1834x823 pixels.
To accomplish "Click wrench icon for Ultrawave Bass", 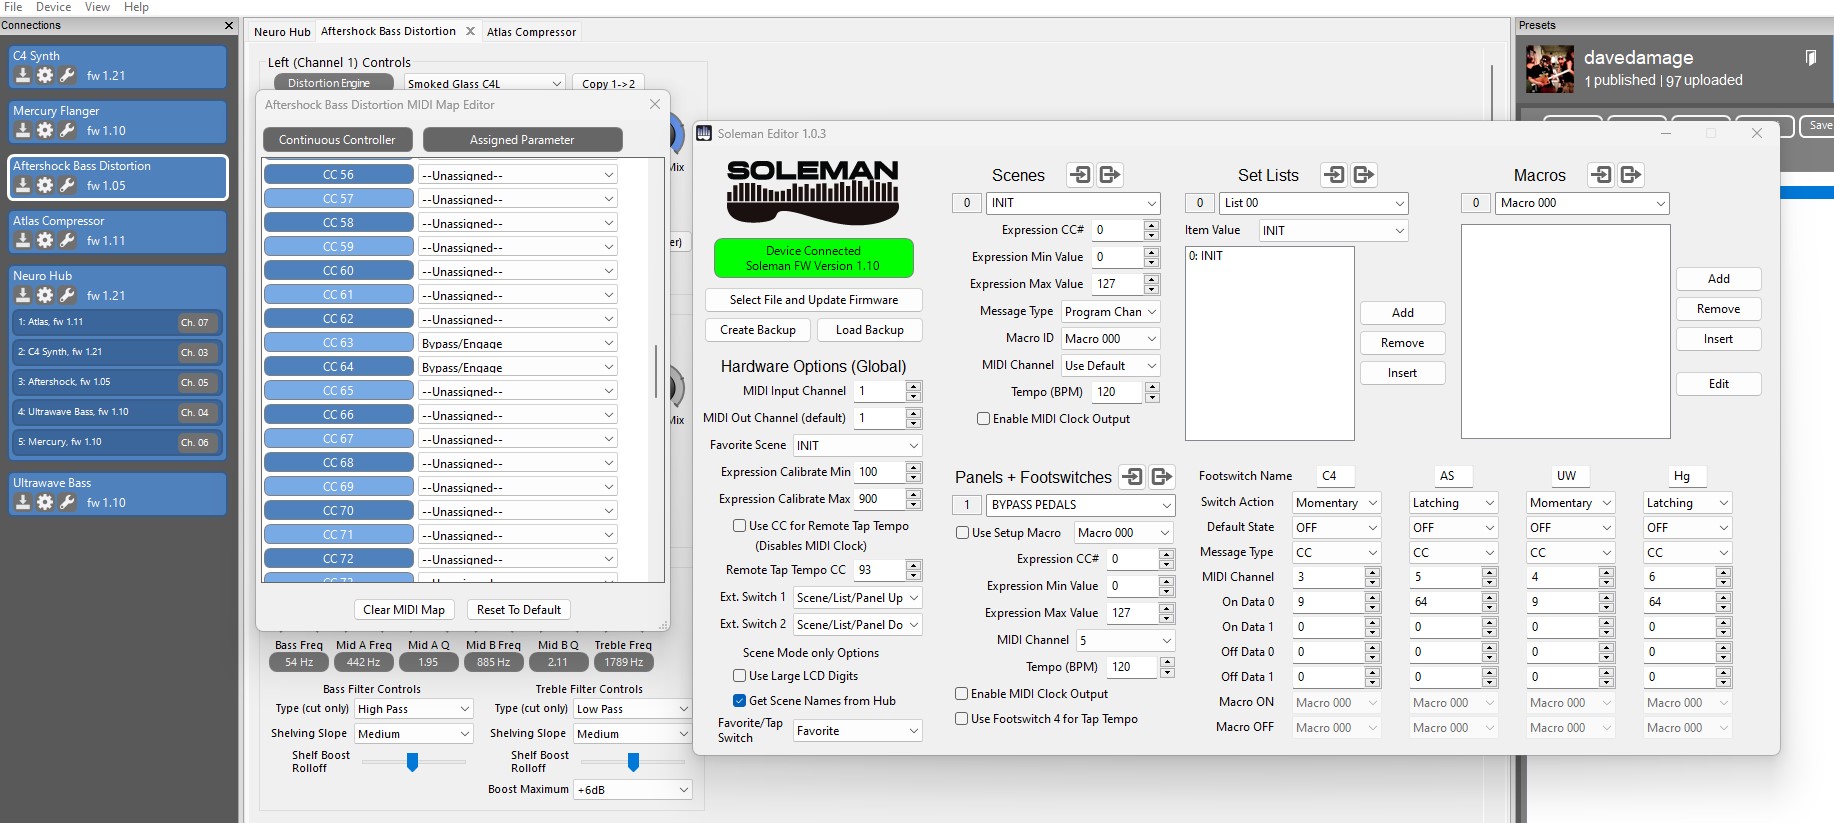I will 67,502.
